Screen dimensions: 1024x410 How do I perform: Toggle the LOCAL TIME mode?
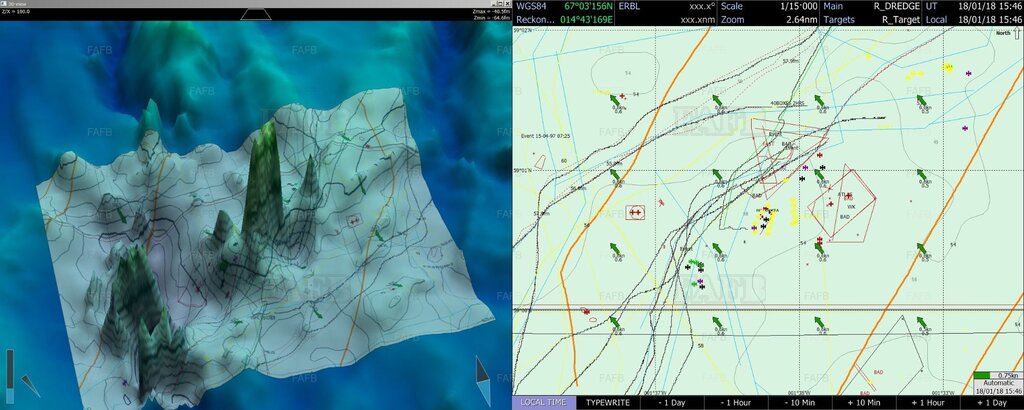pyautogui.click(x=543, y=402)
